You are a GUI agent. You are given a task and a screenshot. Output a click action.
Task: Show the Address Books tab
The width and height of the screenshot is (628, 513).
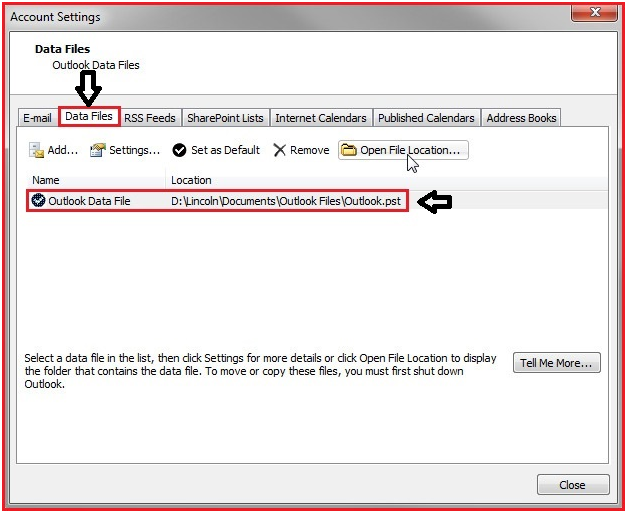click(x=521, y=118)
